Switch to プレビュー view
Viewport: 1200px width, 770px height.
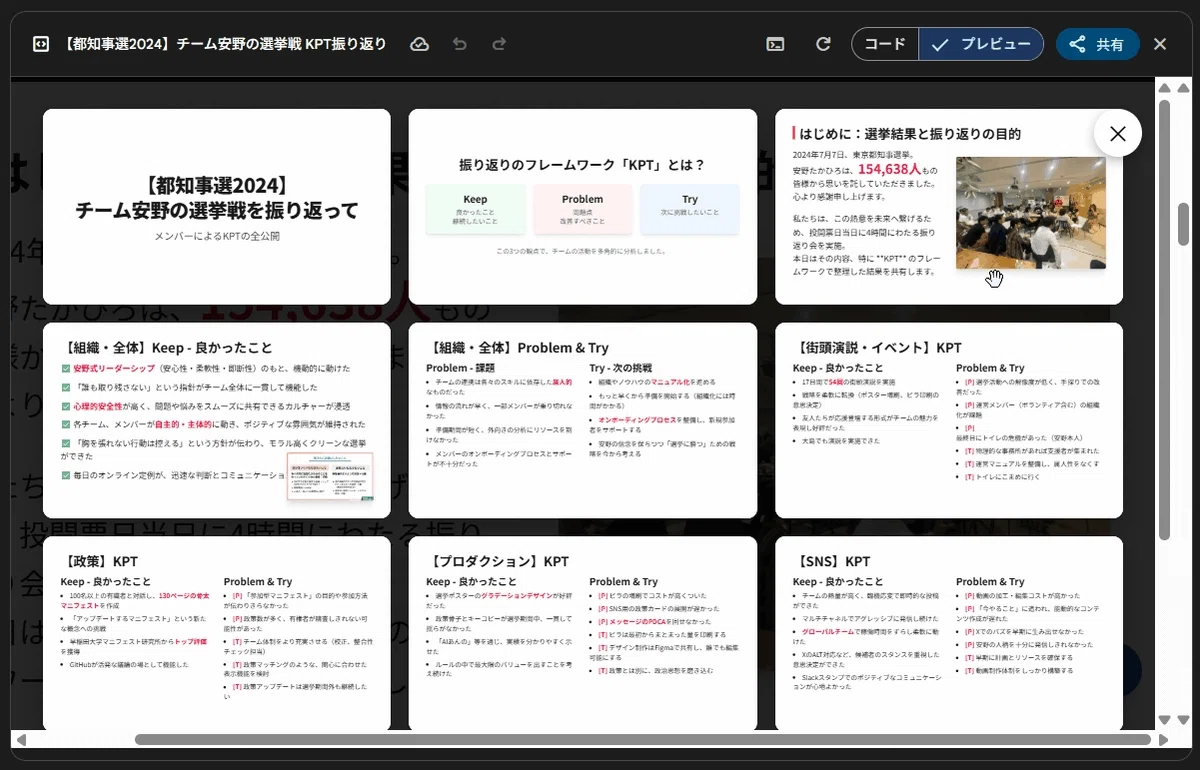coord(981,44)
